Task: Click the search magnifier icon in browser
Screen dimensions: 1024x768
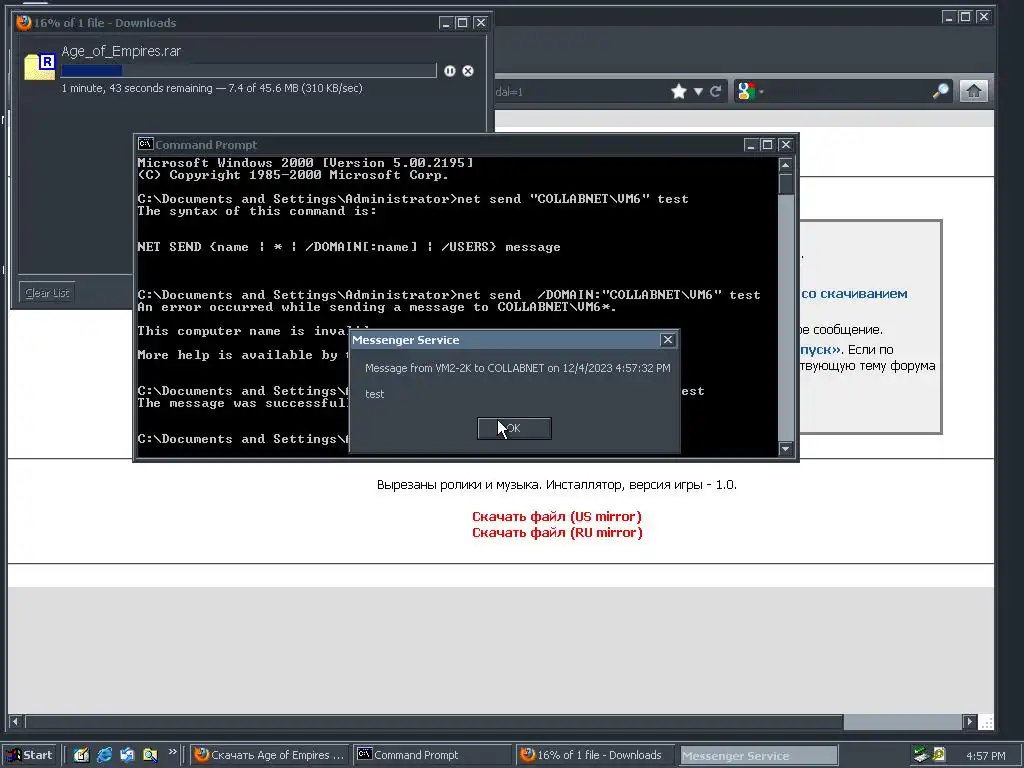Action: (940, 91)
